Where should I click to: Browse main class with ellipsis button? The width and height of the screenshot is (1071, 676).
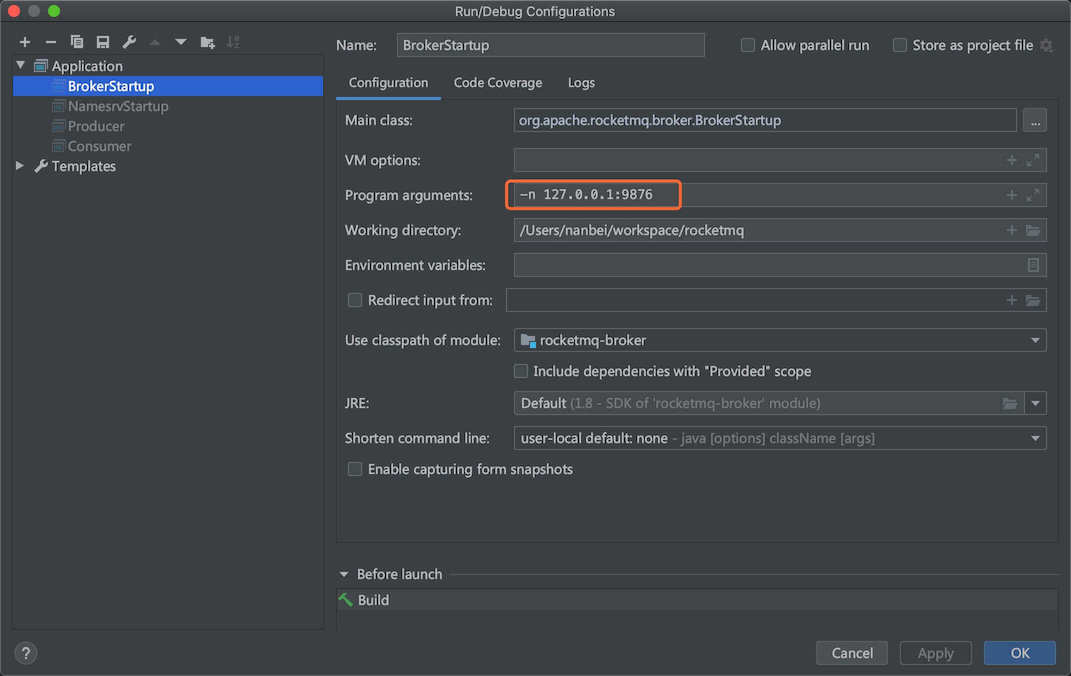pos(1035,121)
